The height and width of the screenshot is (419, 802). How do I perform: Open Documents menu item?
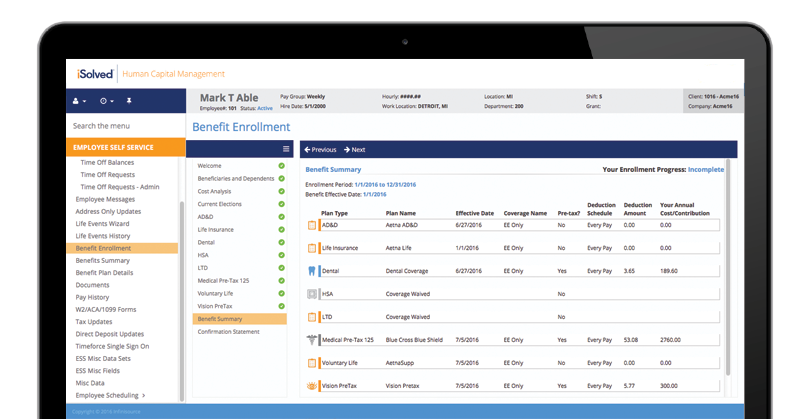click(x=93, y=285)
